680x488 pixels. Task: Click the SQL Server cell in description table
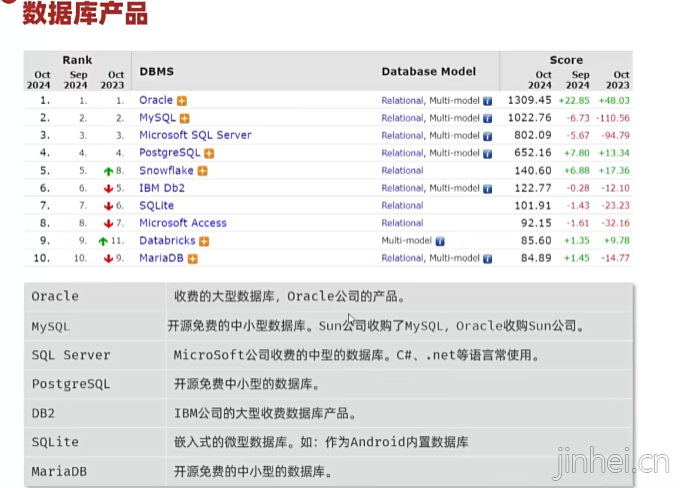pos(95,355)
